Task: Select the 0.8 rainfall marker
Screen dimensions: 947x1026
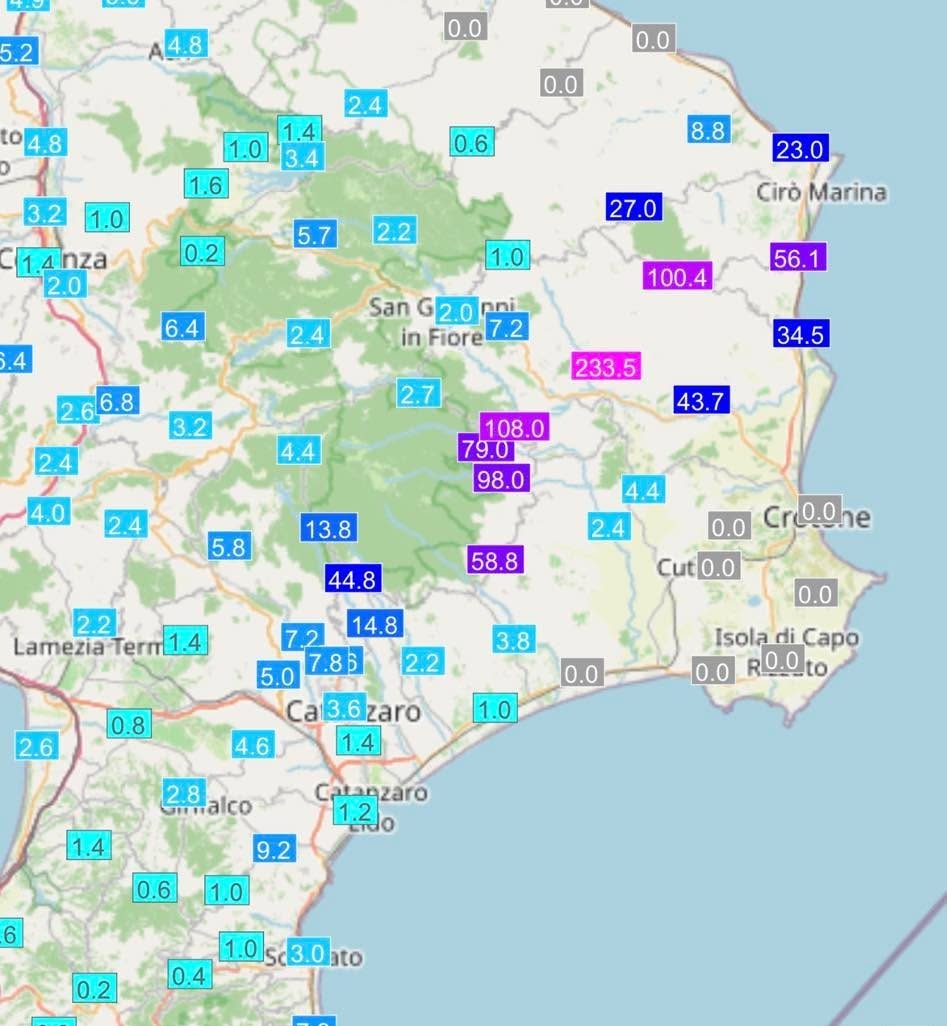Action: pyautogui.click(x=129, y=724)
